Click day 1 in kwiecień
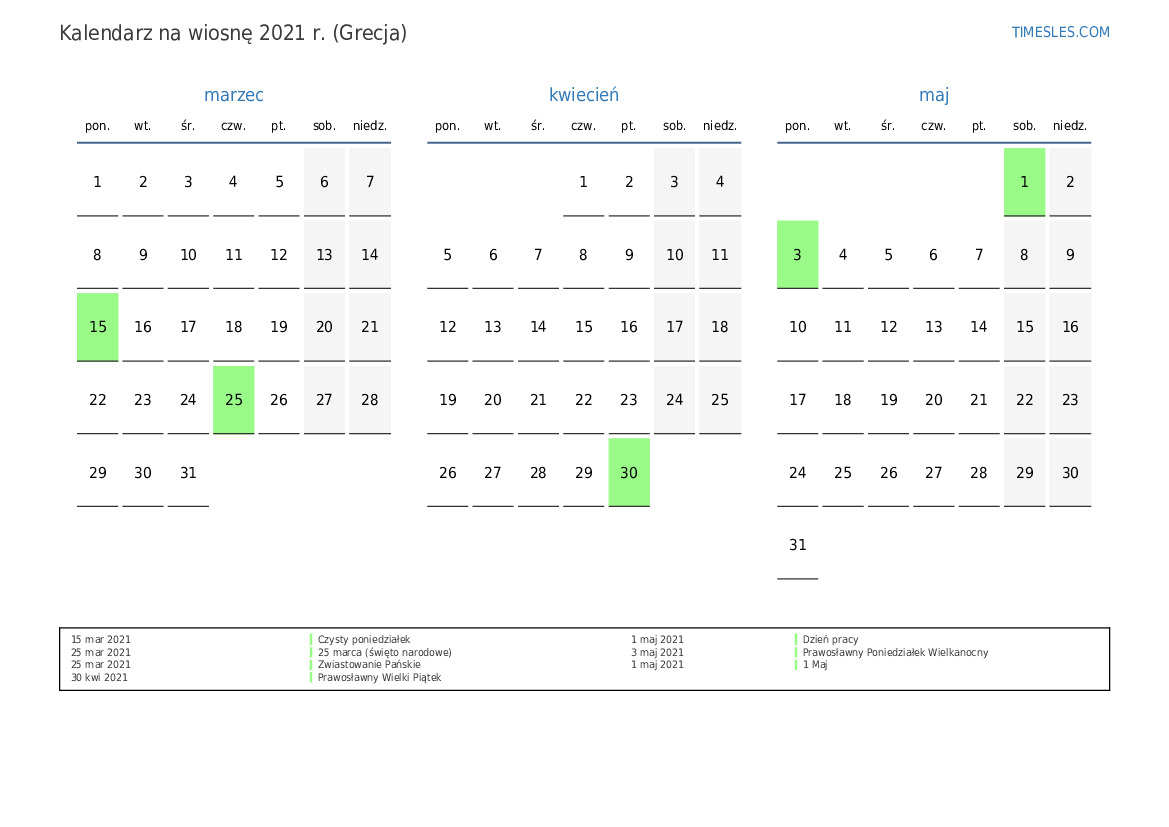 (x=584, y=182)
